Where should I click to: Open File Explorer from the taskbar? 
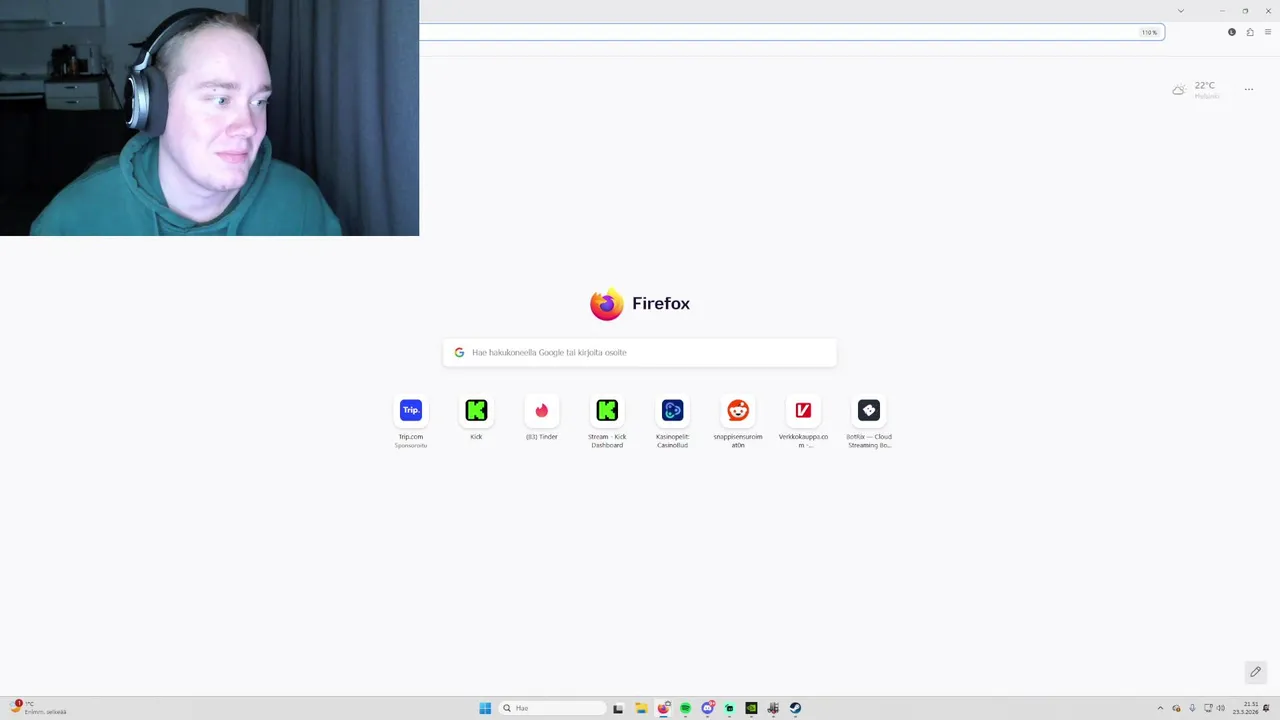click(642, 708)
